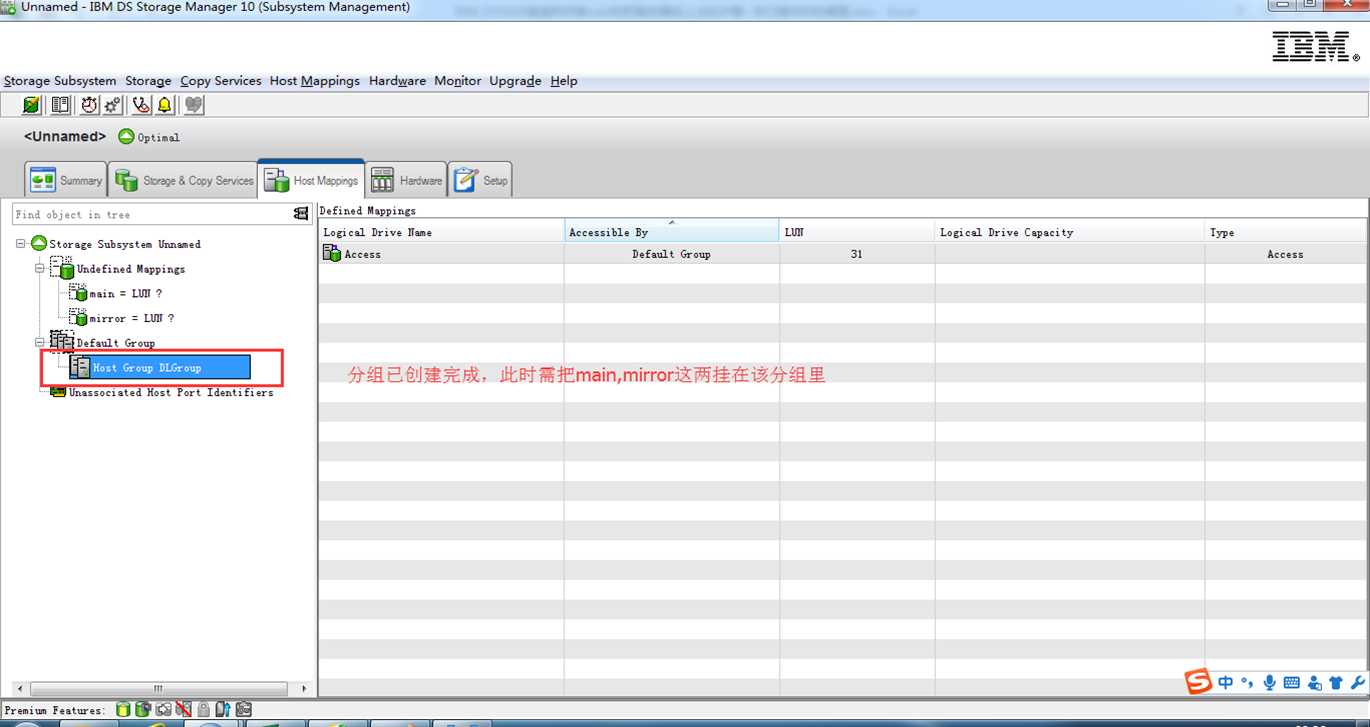Screen dimensions: 1370x727
Task: Click the Sogou S input method logo
Action: tap(1198, 682)
